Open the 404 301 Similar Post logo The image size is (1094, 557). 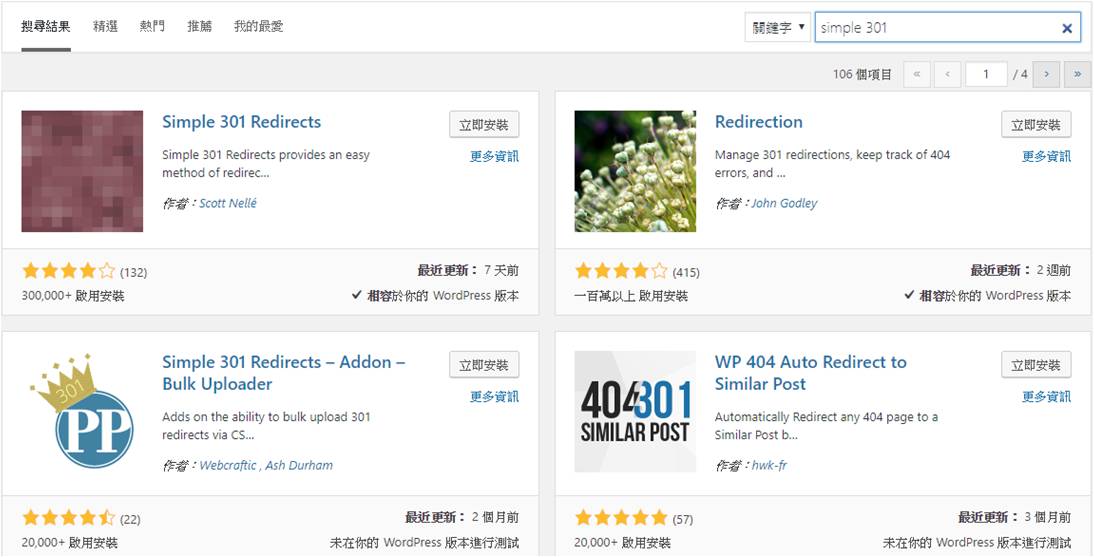(x=635, y=411)
